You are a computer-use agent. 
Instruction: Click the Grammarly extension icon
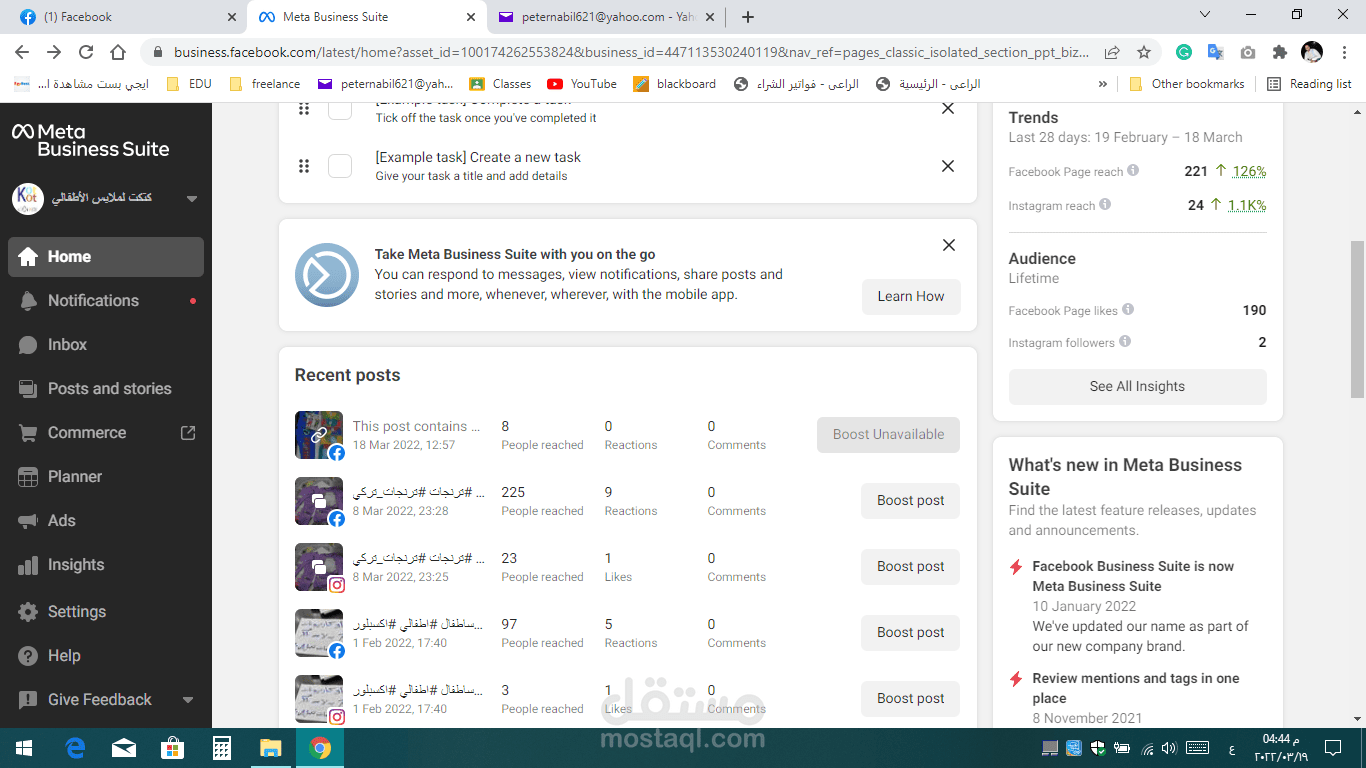[1184, 52]
